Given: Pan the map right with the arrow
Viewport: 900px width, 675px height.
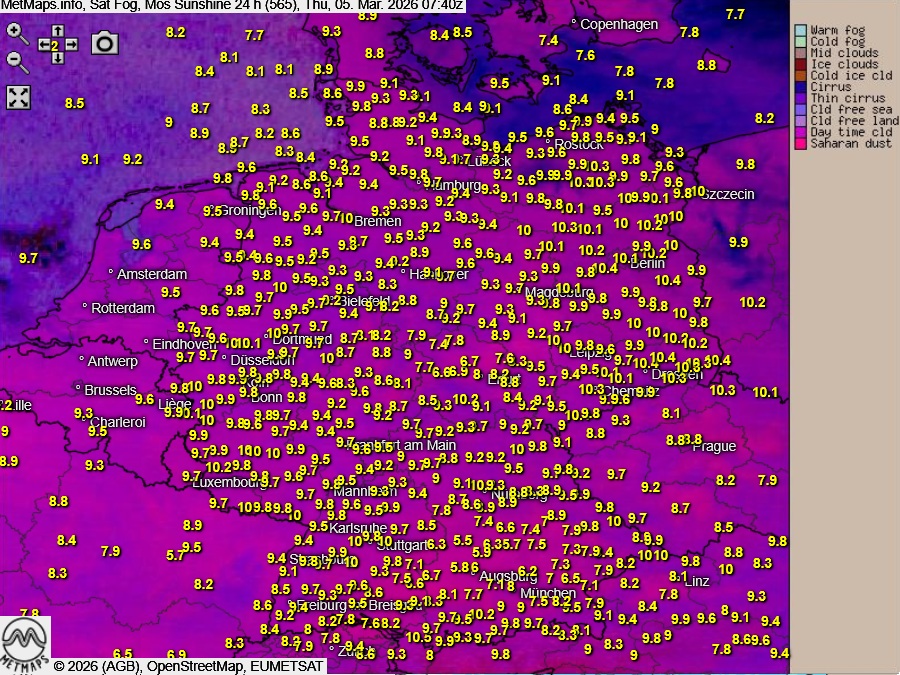Looking at the screenshot, I should pos(72,45).
